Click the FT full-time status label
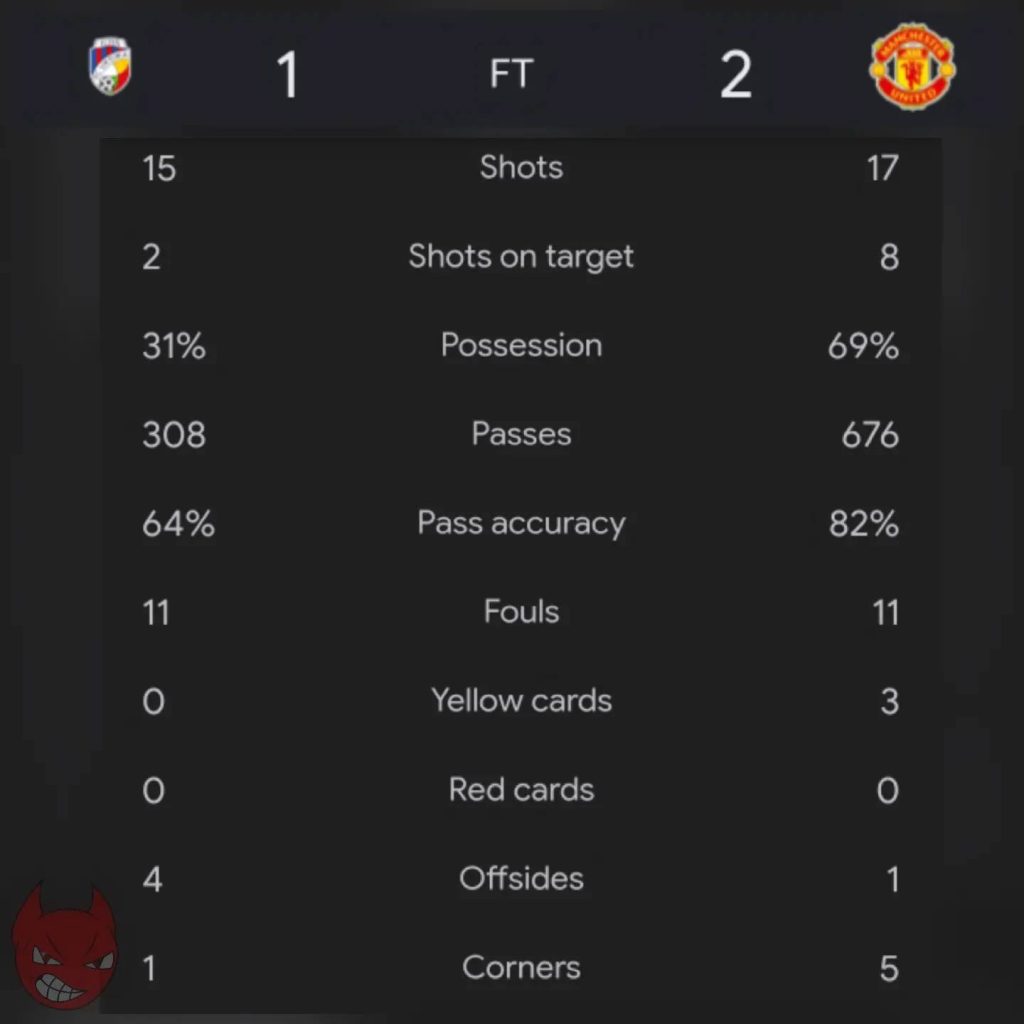The image size is (1024, 1024). 511,74
